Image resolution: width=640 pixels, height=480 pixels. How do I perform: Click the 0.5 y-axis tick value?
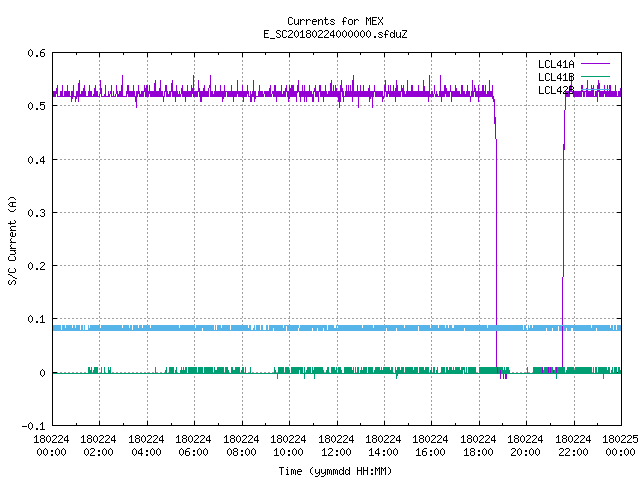pos(37,106)
